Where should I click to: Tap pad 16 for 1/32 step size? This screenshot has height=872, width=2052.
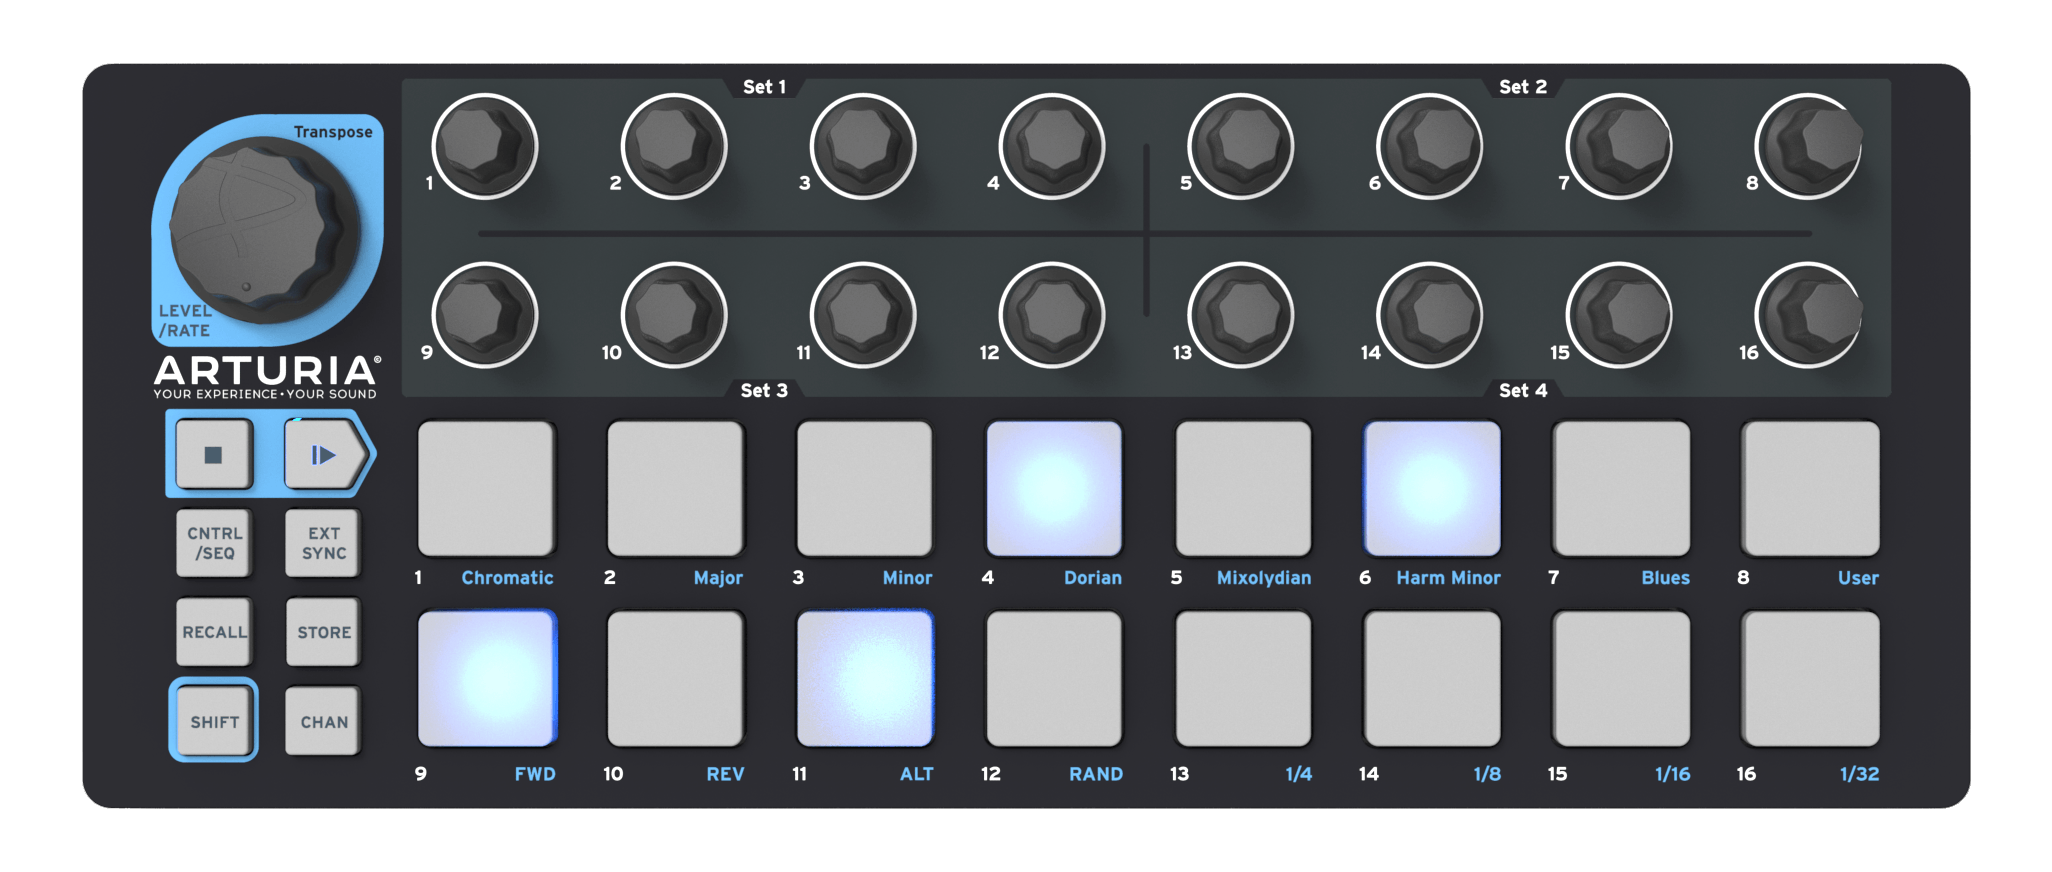[x=1810, y=679]
